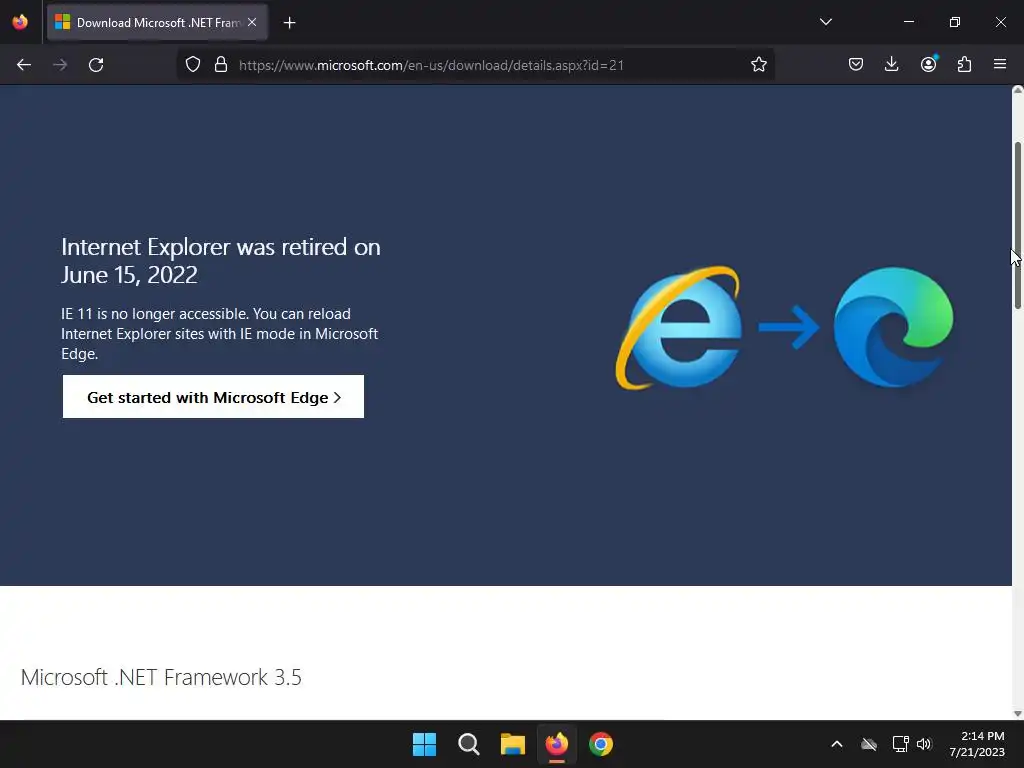The width and height of the screenshot is (1024, 768).
Task: Click the IE 11 is no longer accessible text
Action: click(x=219, y=334)
